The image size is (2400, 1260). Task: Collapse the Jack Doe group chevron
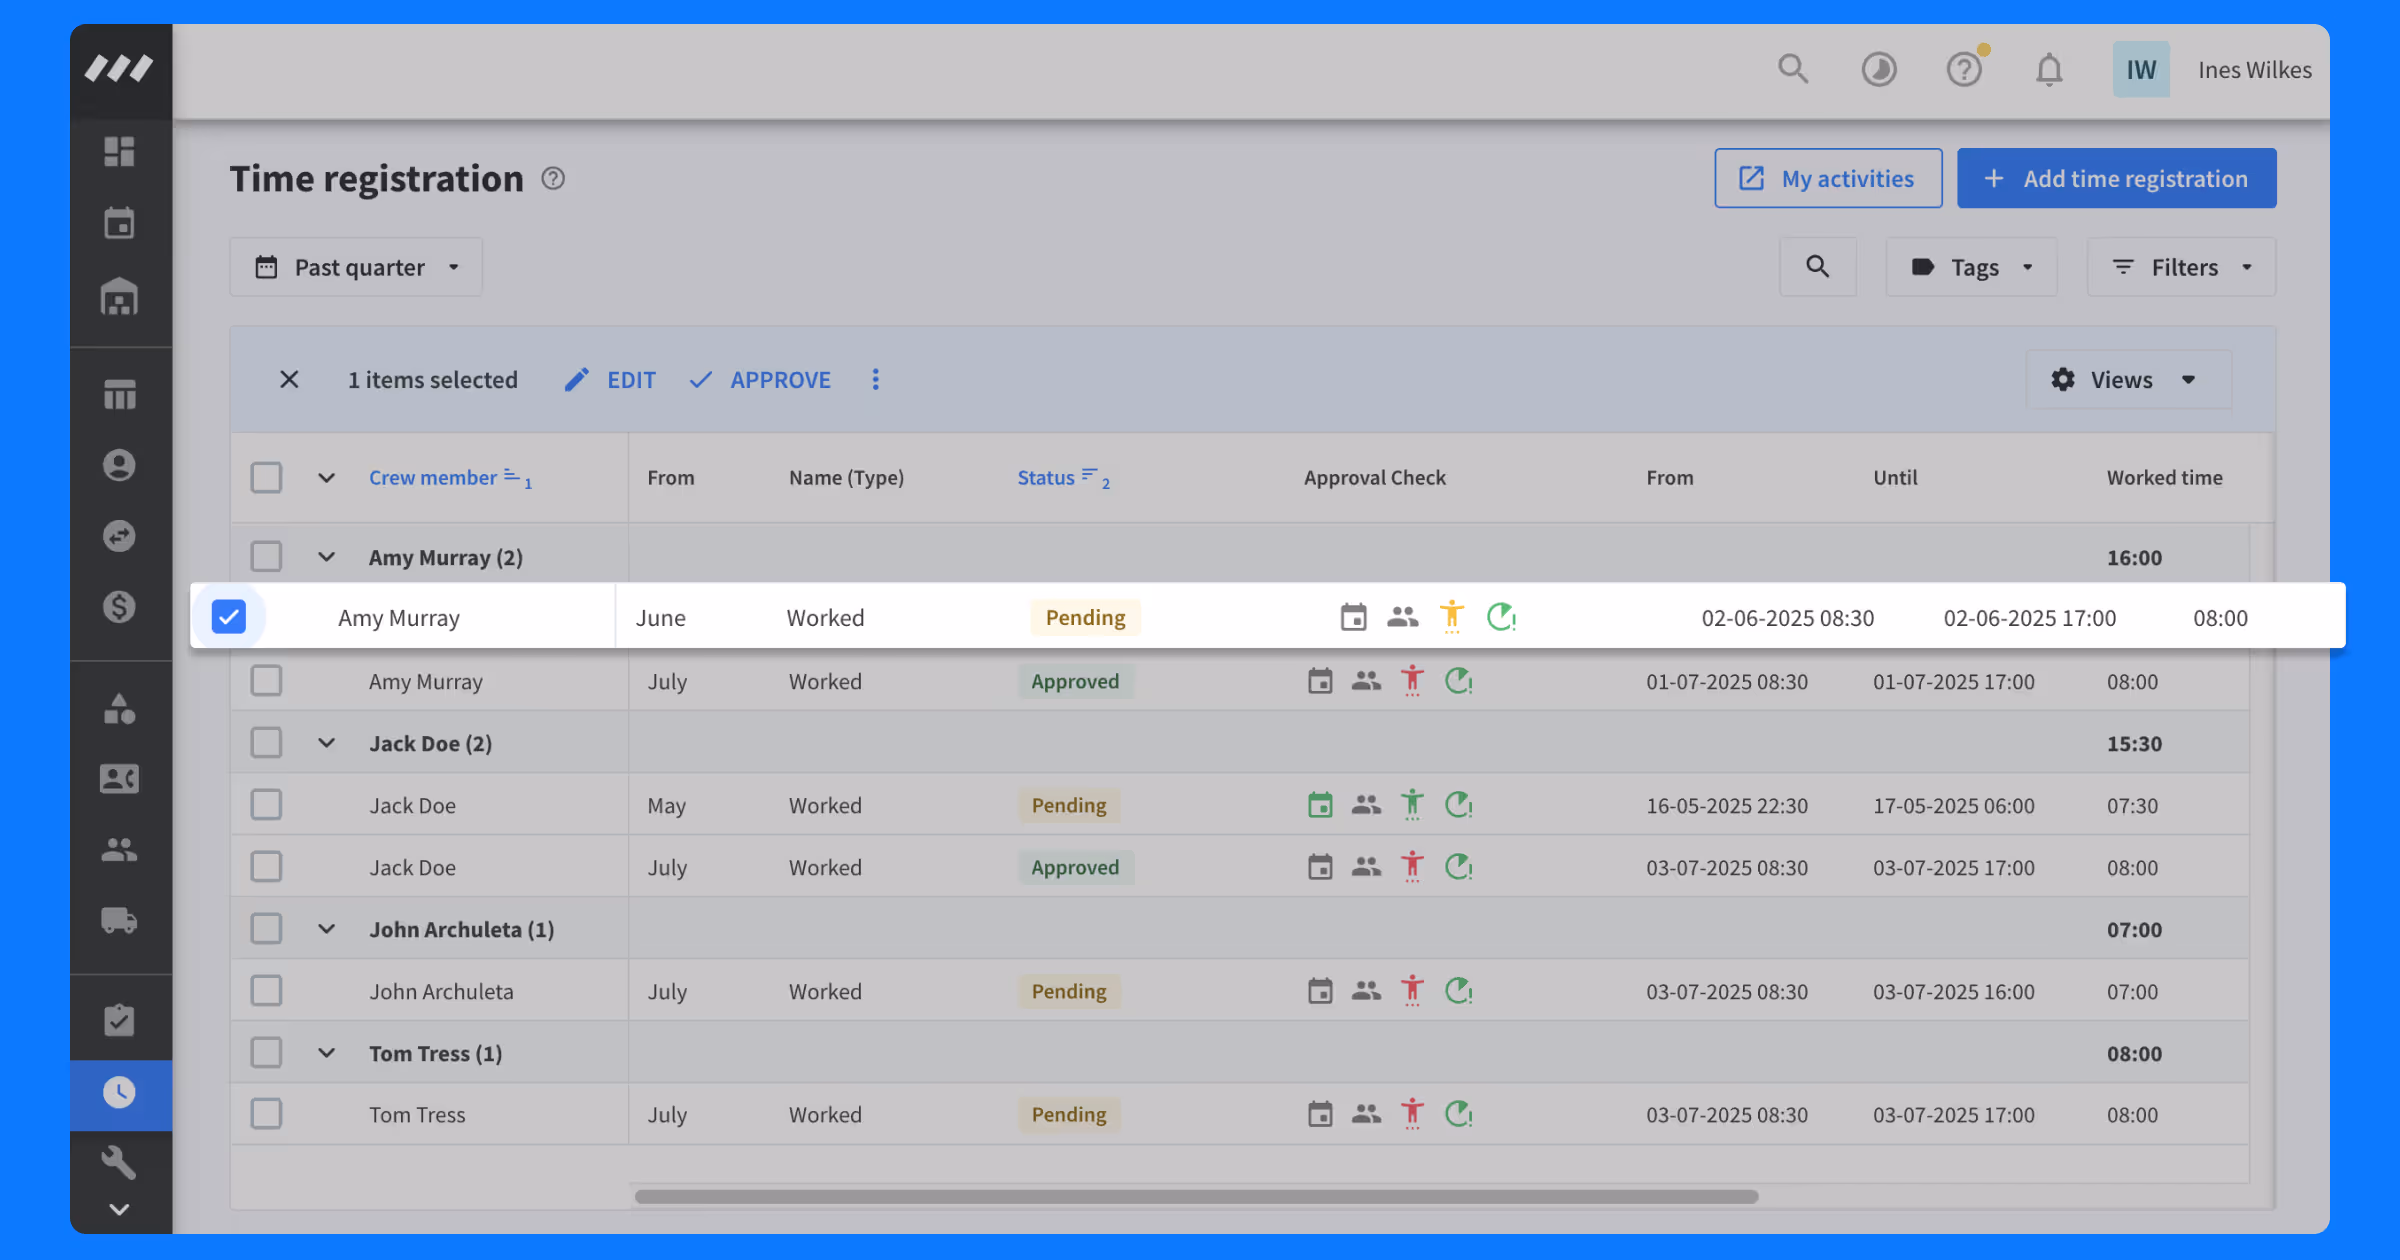(x=326, y=743)
